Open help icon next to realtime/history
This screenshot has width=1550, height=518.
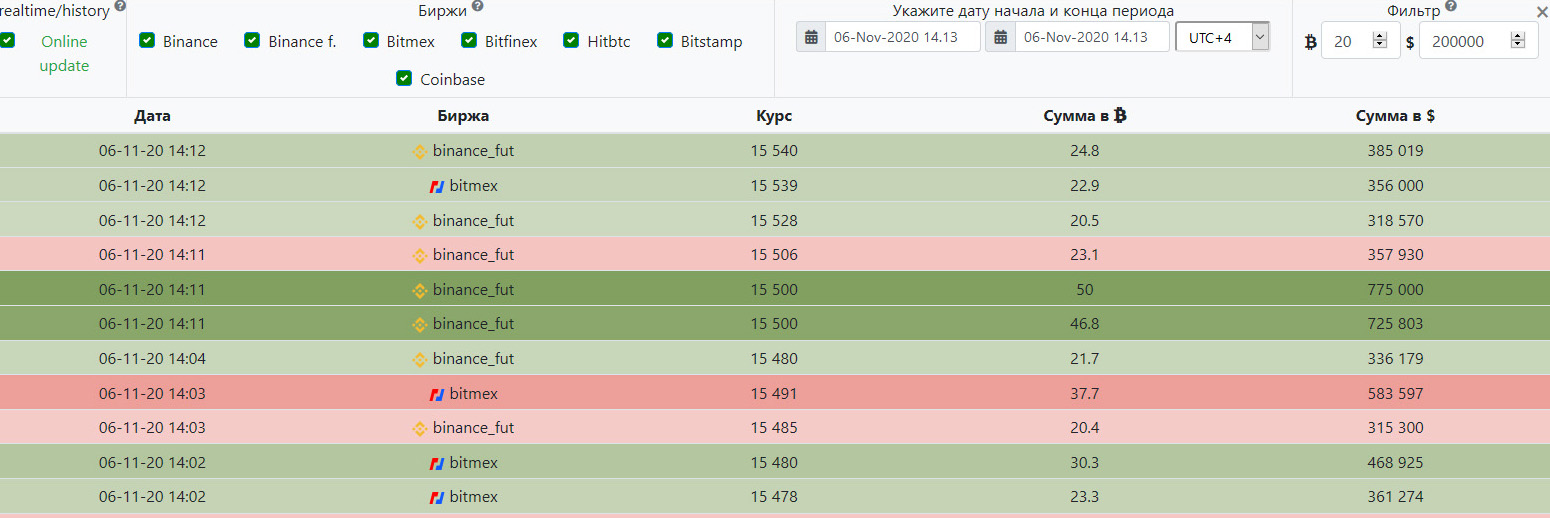click(x=121, y=6)
